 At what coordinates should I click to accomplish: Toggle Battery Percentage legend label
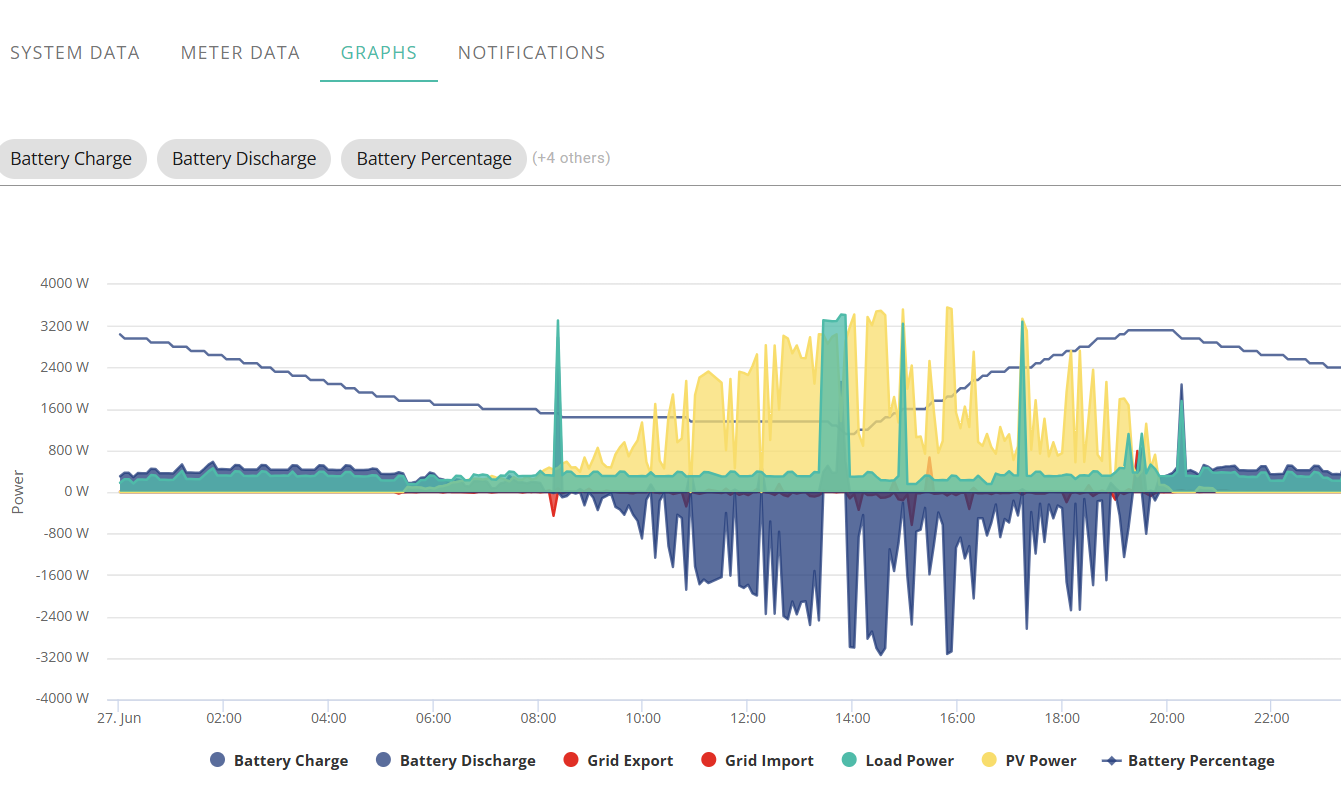coord(1201,760)
